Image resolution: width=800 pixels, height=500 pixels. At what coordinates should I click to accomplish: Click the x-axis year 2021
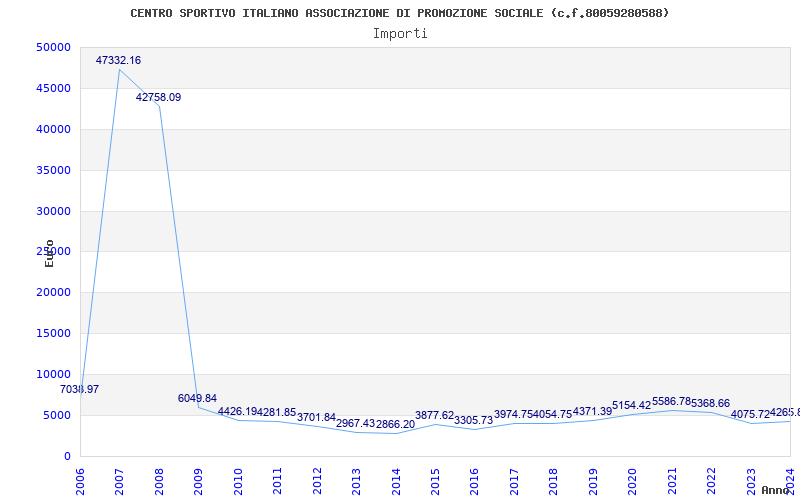(x=672, y=482)
